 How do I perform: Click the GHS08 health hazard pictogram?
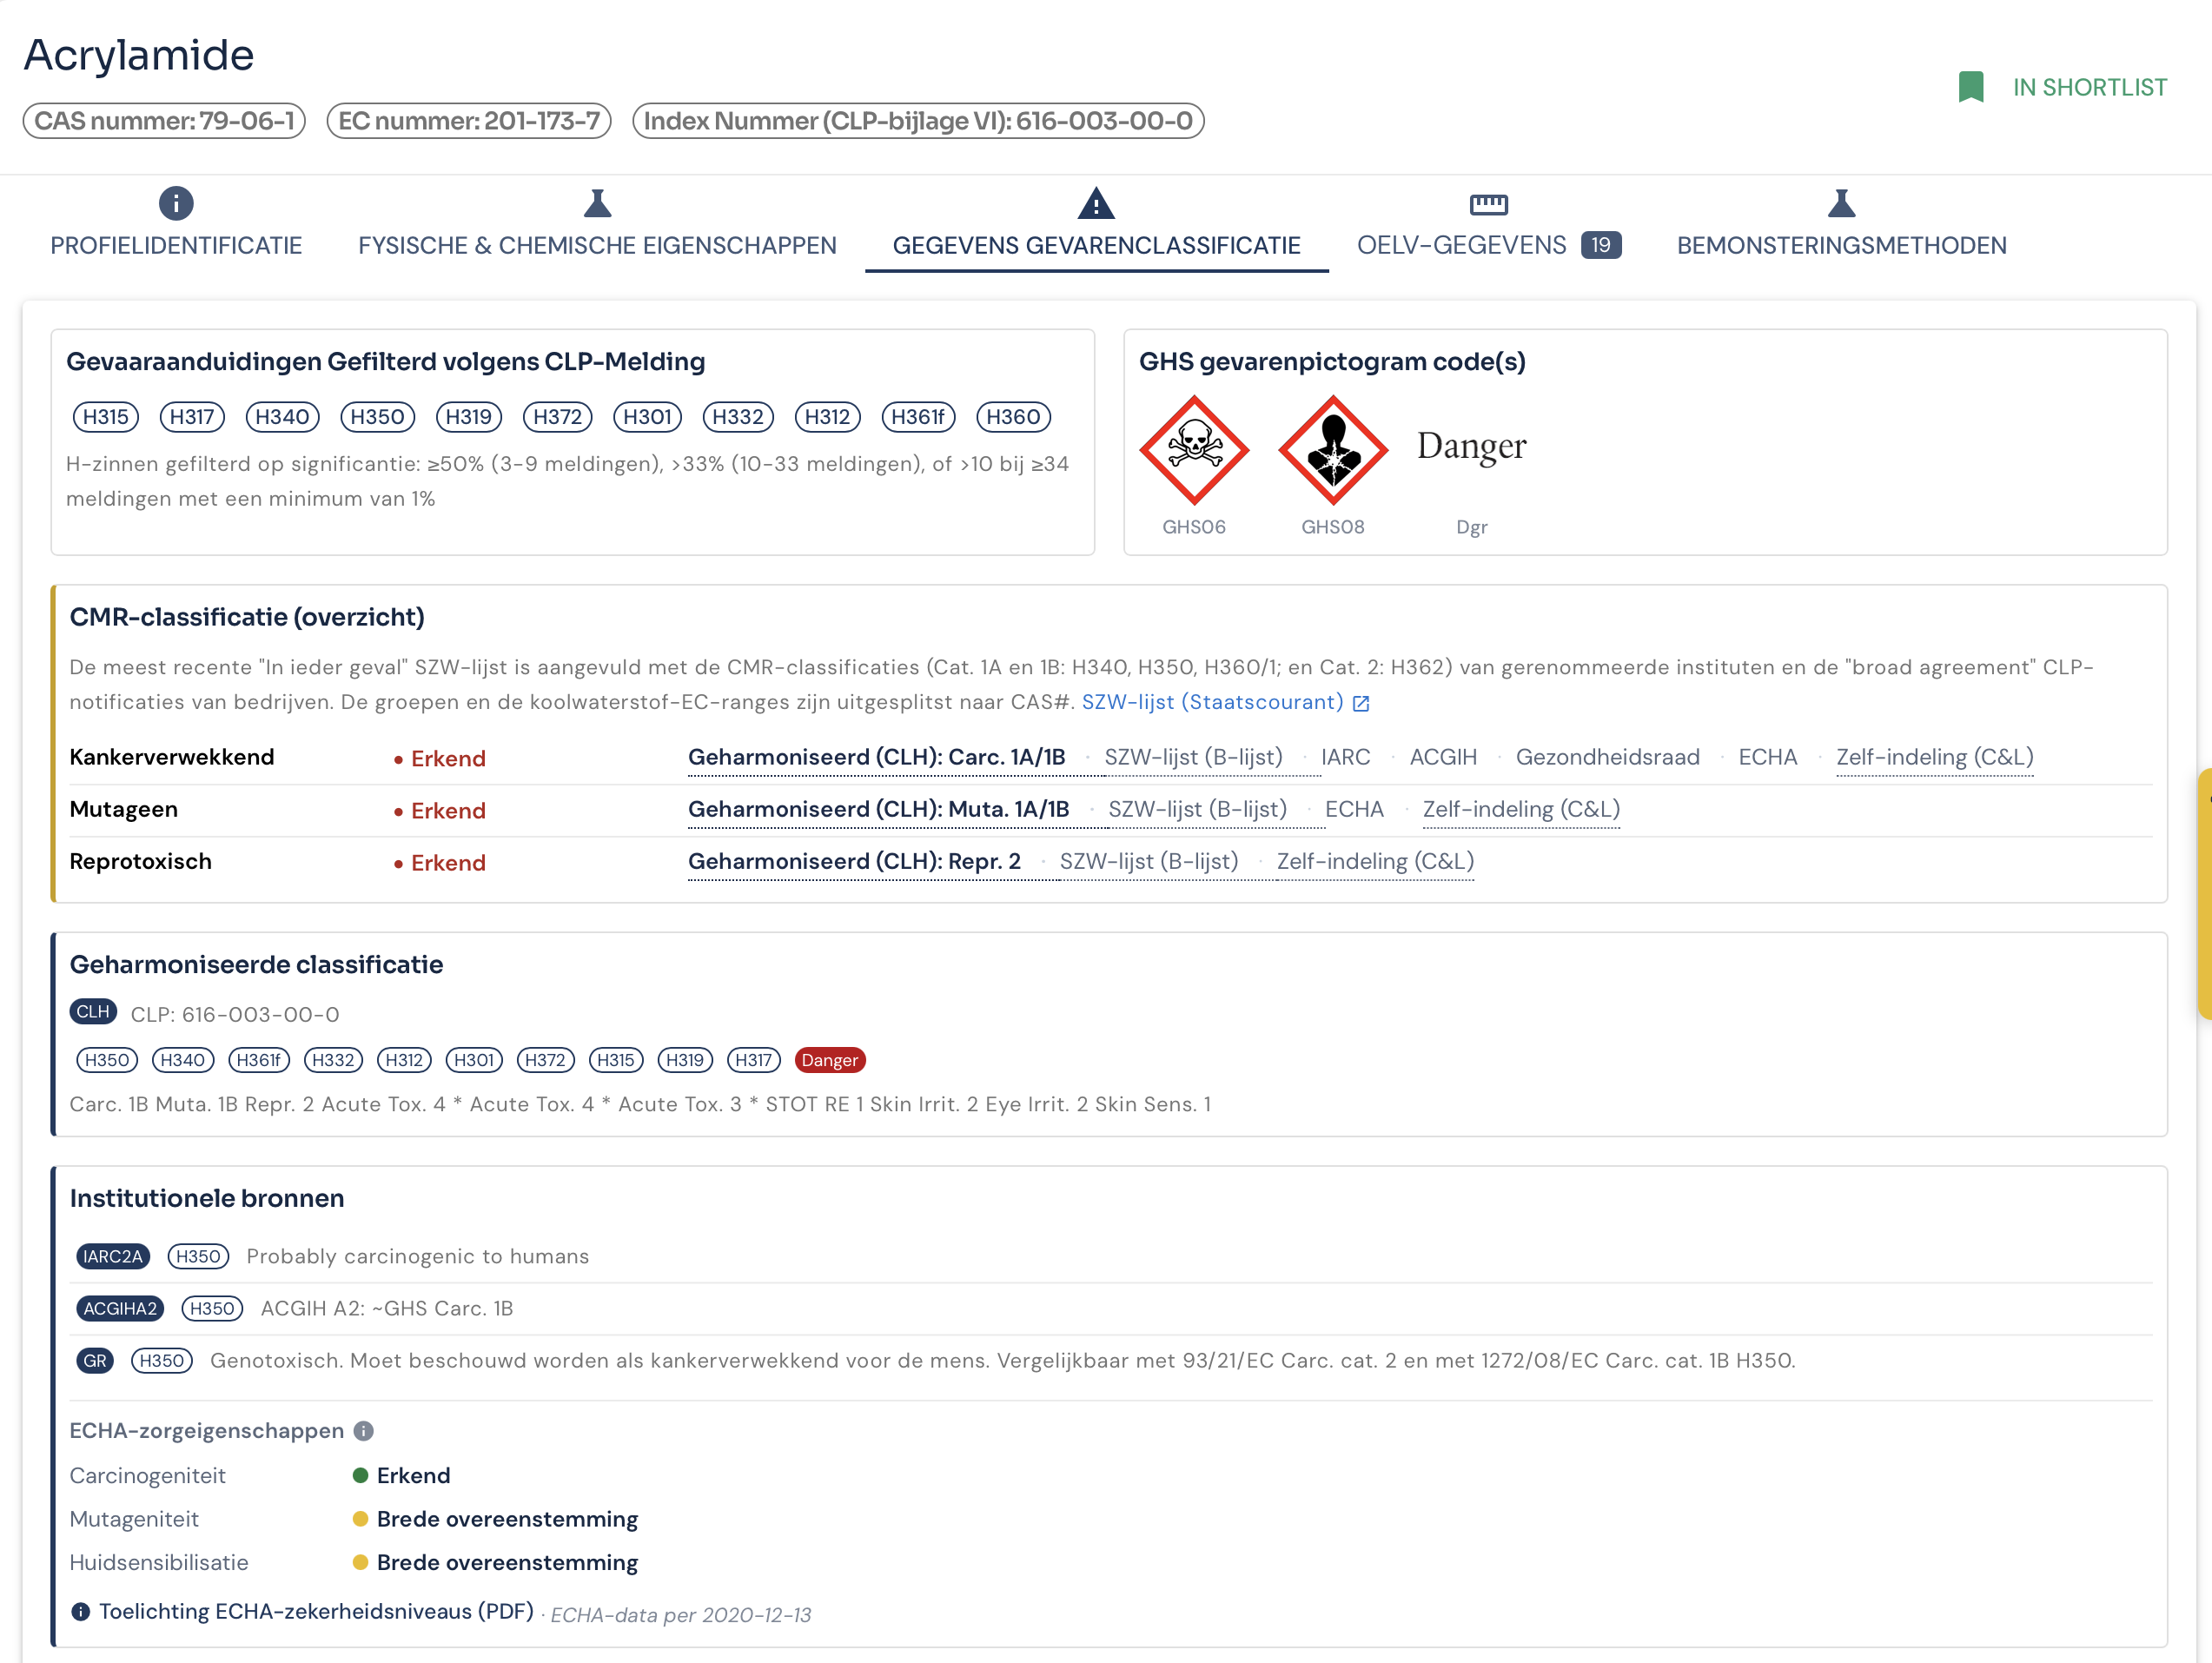[x=1333, y=449]
